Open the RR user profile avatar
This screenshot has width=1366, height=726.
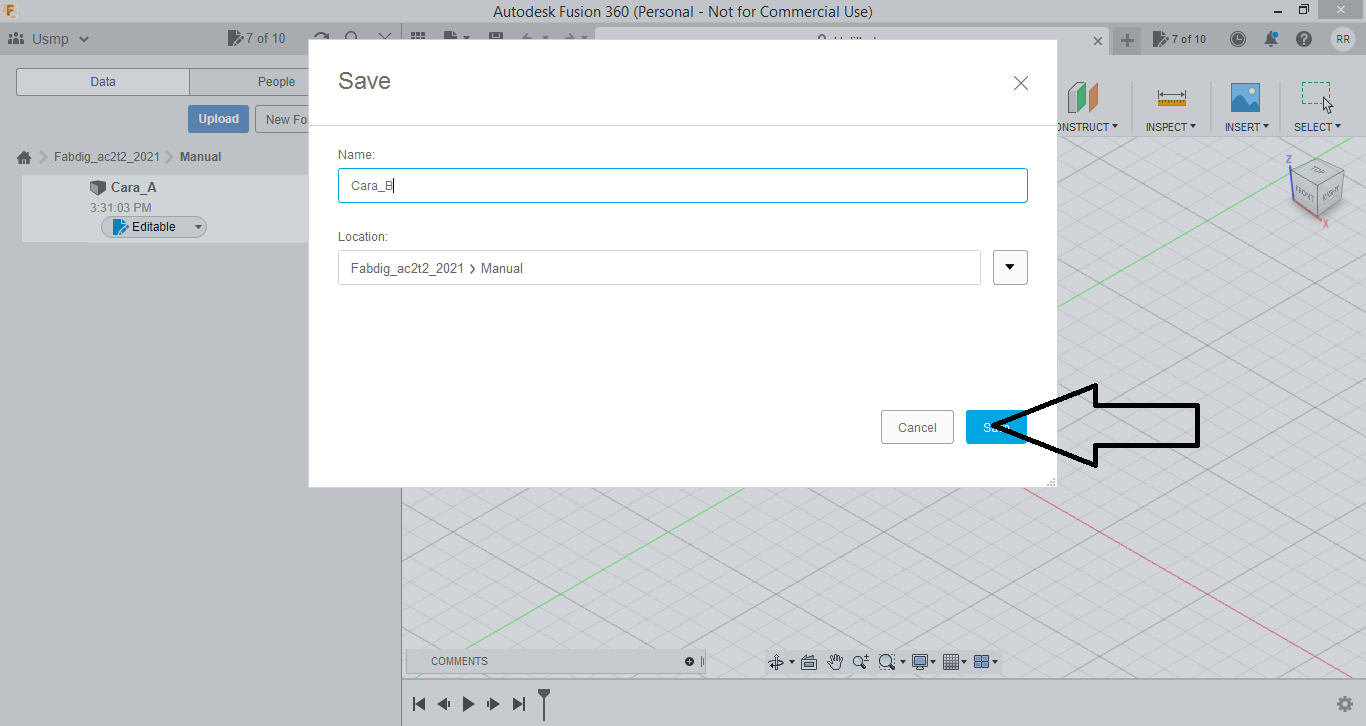coord(1343,39)
